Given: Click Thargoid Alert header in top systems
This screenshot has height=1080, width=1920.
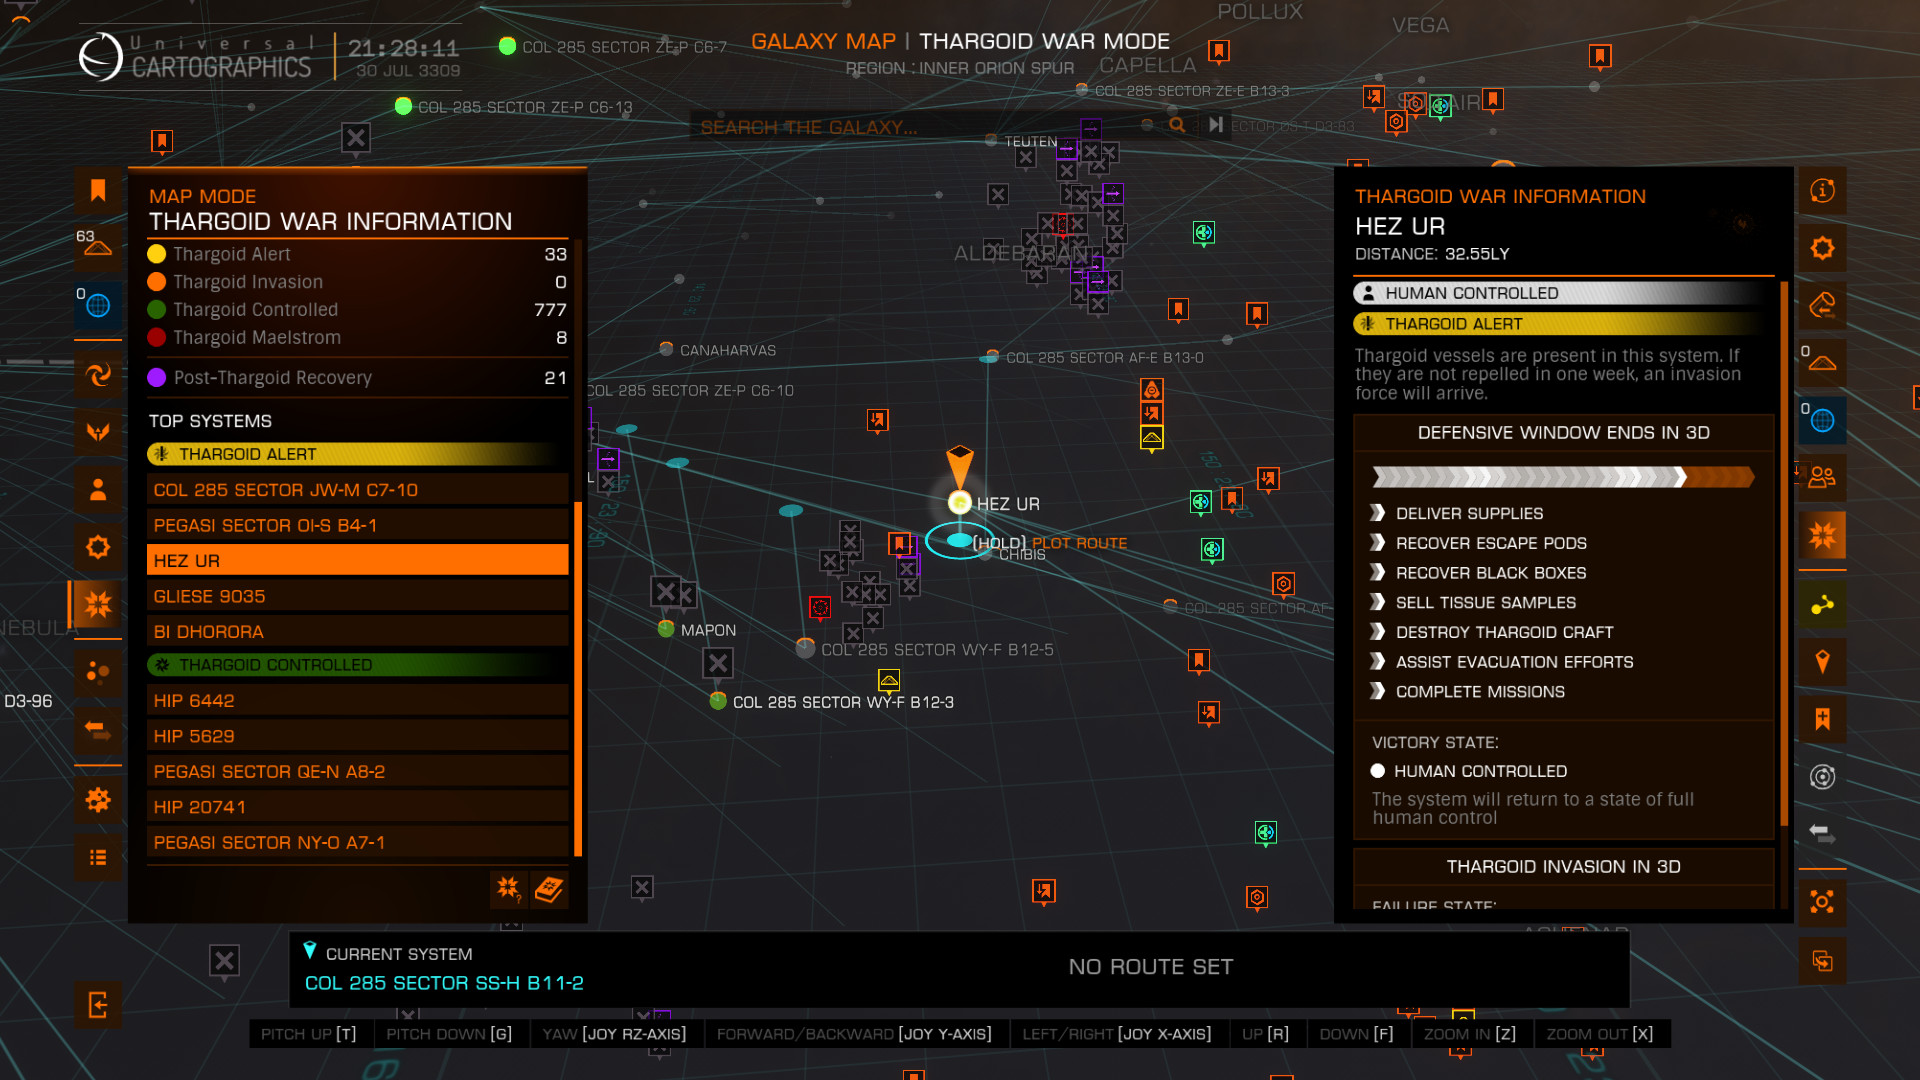Looking at the screenshot, I should [357, 454].
